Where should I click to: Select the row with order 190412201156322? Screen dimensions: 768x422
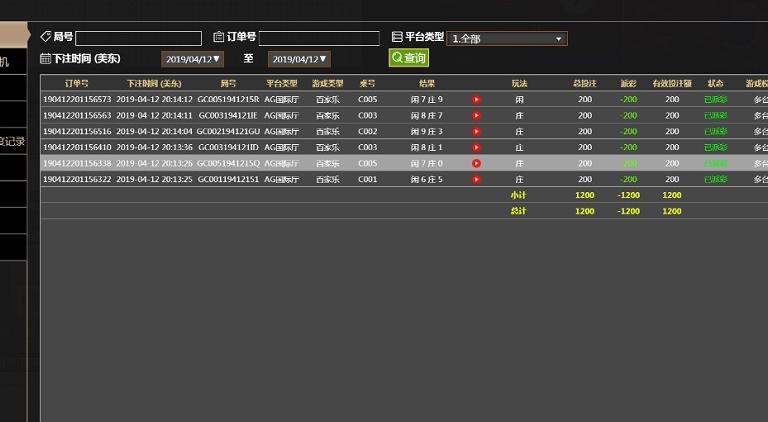click(x=76, y=180)
